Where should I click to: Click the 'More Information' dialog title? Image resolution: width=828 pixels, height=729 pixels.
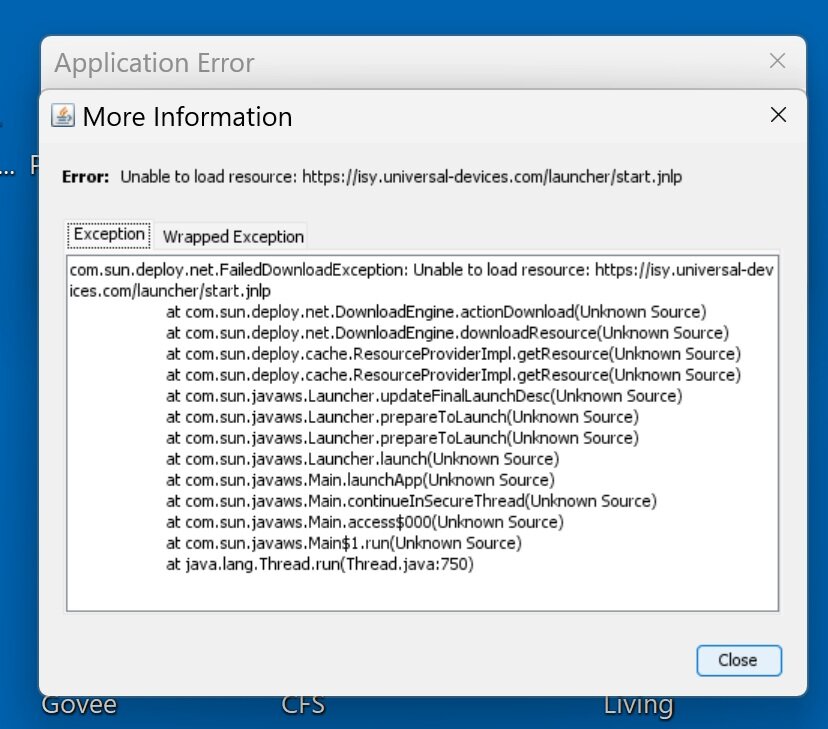(x=187, y=117)
